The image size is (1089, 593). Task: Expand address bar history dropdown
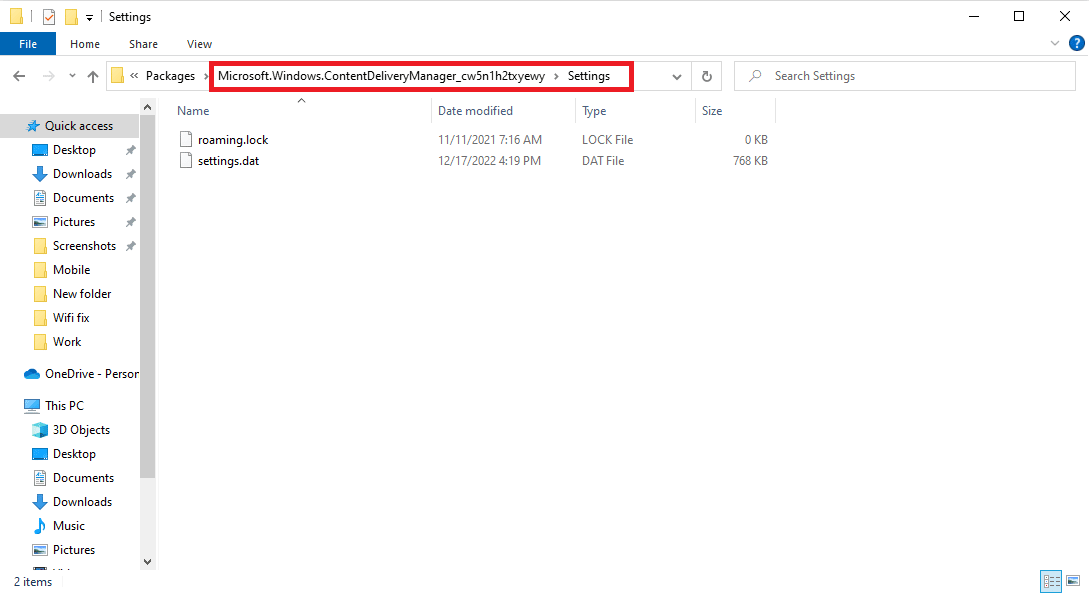pyautogui.click(x=676, y=76)
